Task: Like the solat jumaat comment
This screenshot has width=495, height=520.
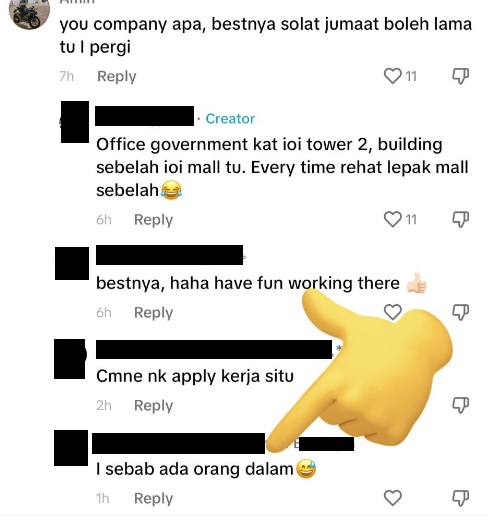Action: [x=393, y=76]
